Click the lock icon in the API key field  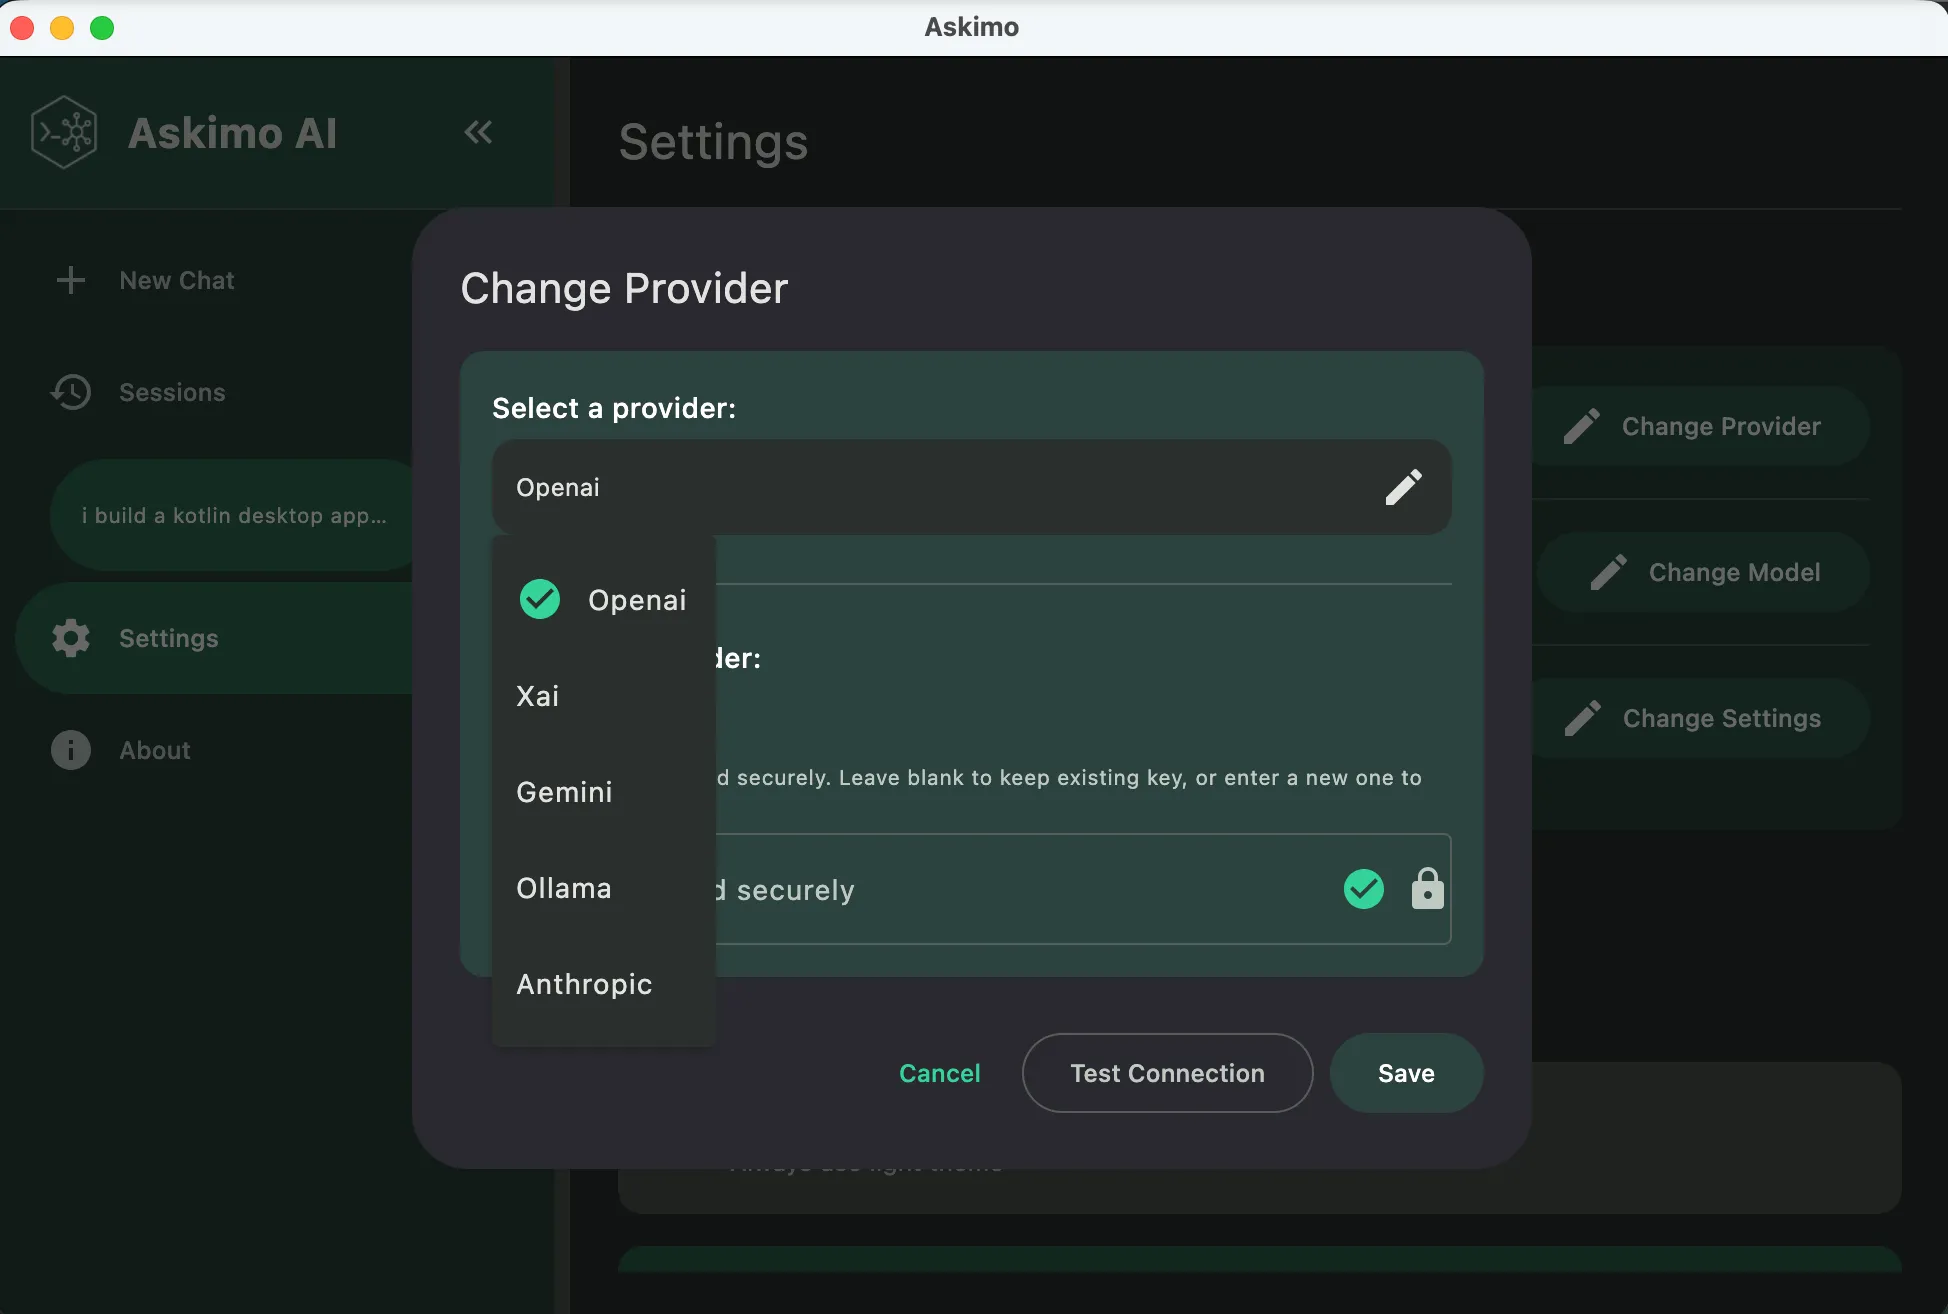[x=1427, y=889]
